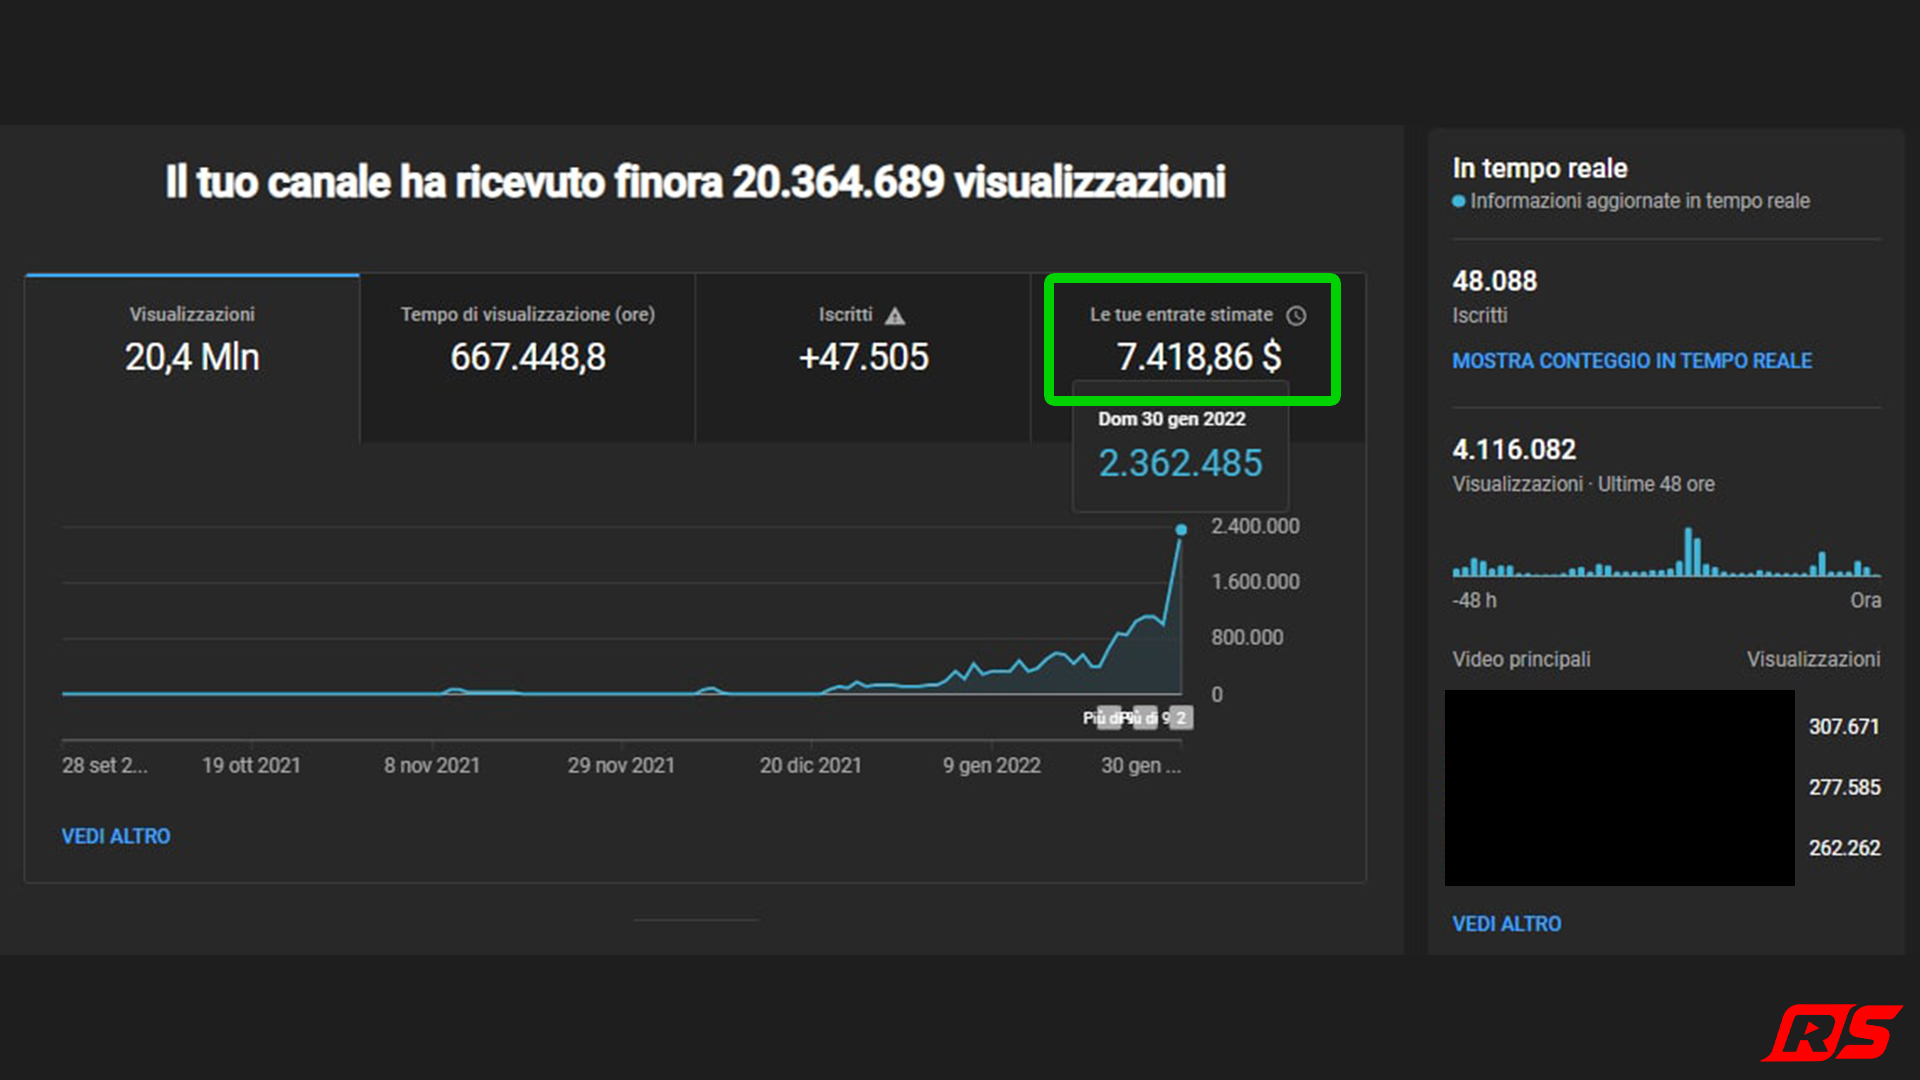1920x1080 pixels.
Task: Click the video view count 277.585
Action: pyautogui.click(x=1844, y=788)
